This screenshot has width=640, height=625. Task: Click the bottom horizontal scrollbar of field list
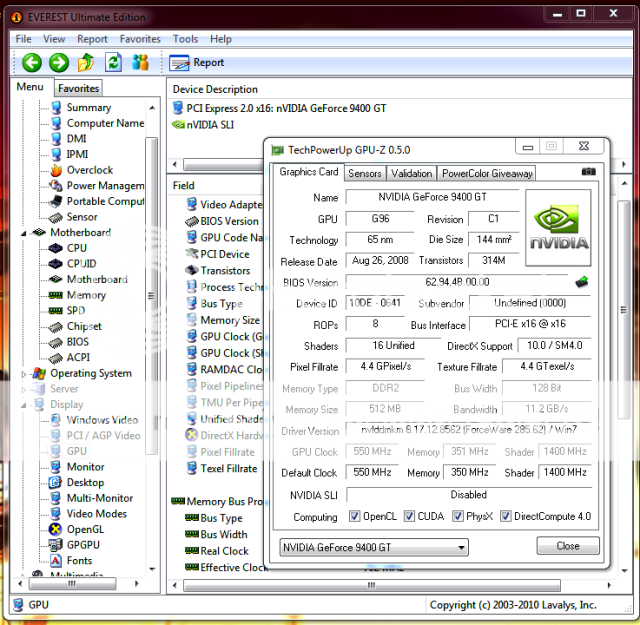click(371, 585)
